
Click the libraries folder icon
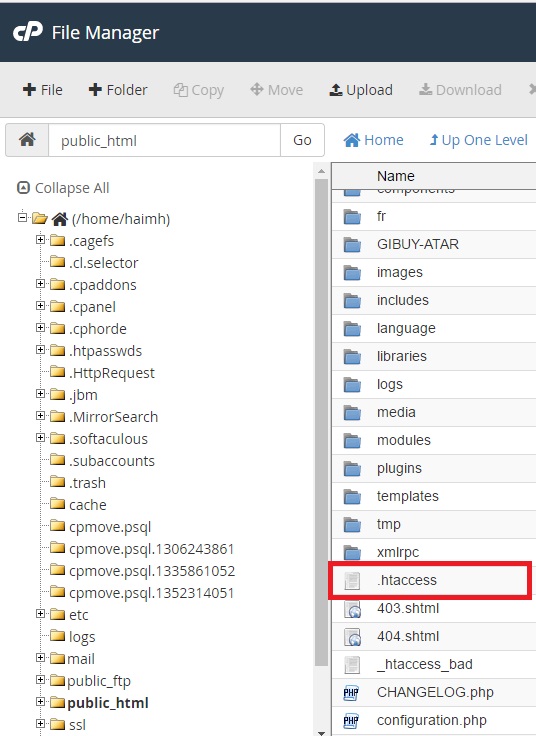(x=352, y=357)
